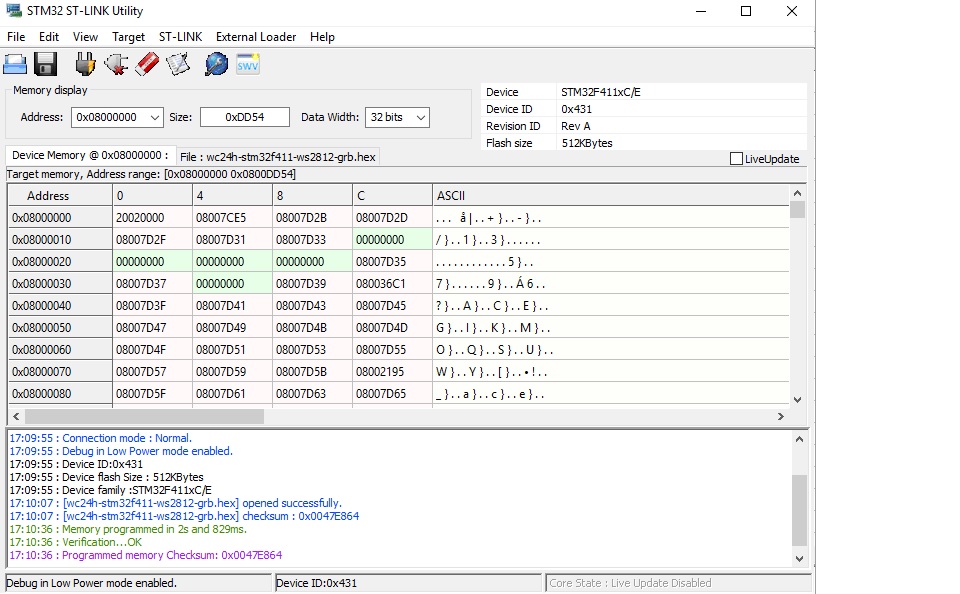Open the View menu

(85, 37)
